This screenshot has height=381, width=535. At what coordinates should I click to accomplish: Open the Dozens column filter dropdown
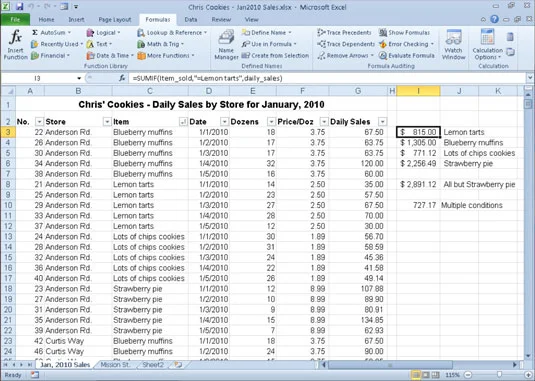click(271, 122)
